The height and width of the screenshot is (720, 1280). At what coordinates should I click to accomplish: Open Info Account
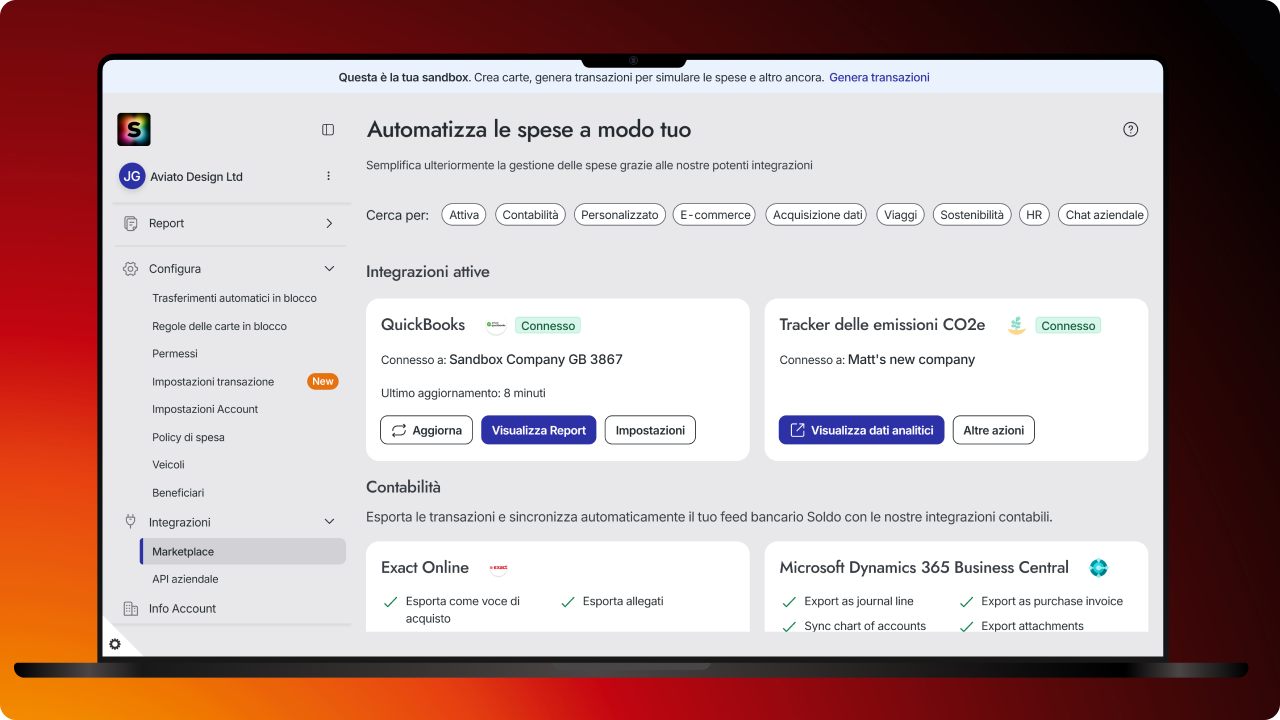tap(182, 608)
